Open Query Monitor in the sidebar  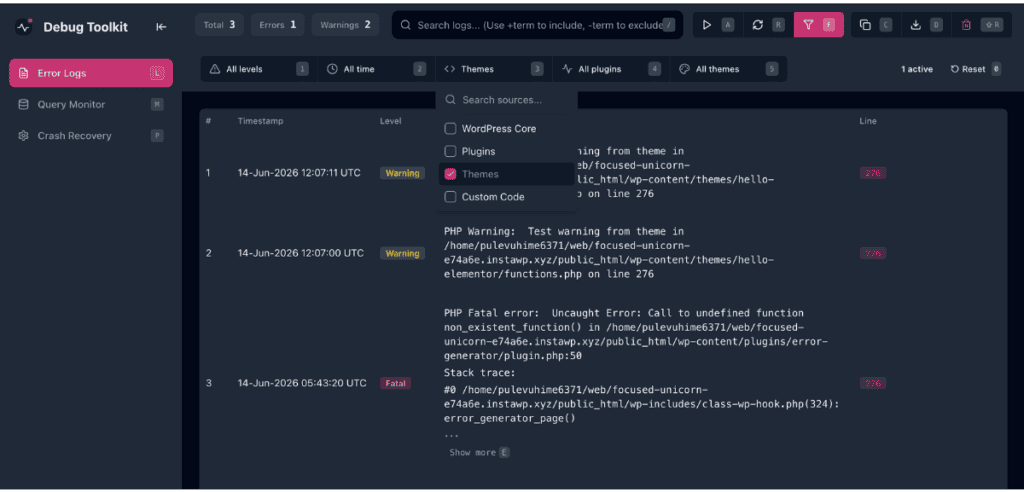91,105
